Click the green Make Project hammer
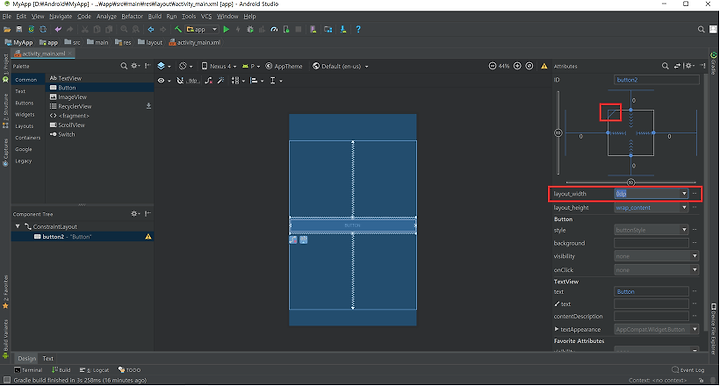 tap(178, 29)
